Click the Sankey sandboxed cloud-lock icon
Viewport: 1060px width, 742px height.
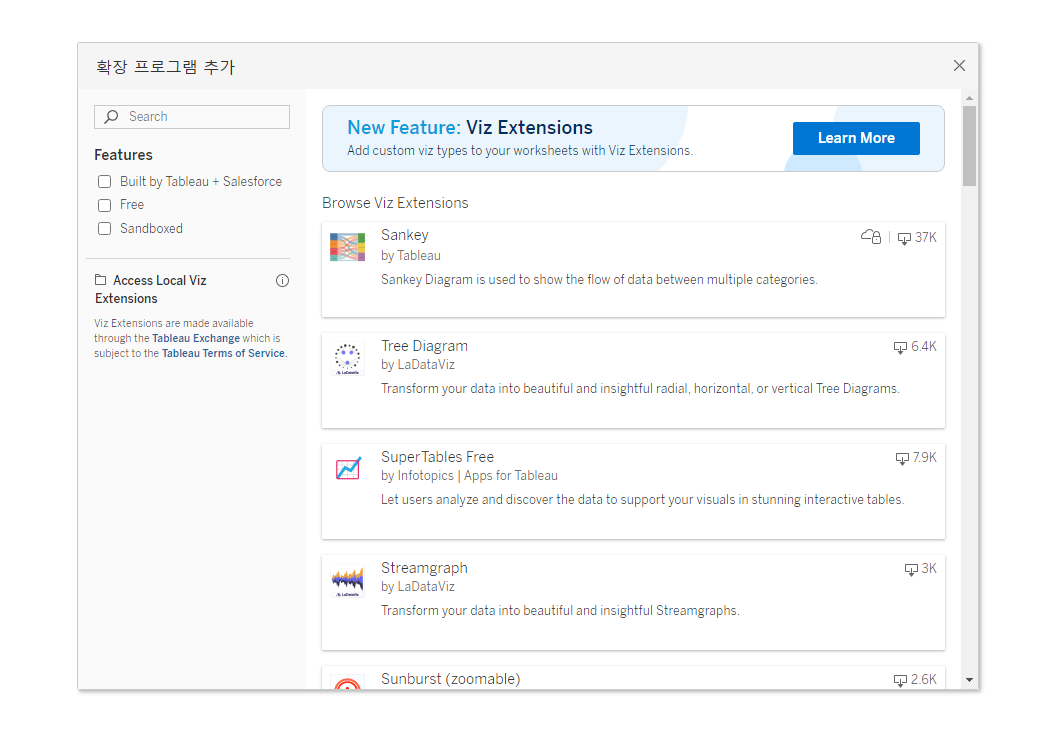tap(871, 237)
